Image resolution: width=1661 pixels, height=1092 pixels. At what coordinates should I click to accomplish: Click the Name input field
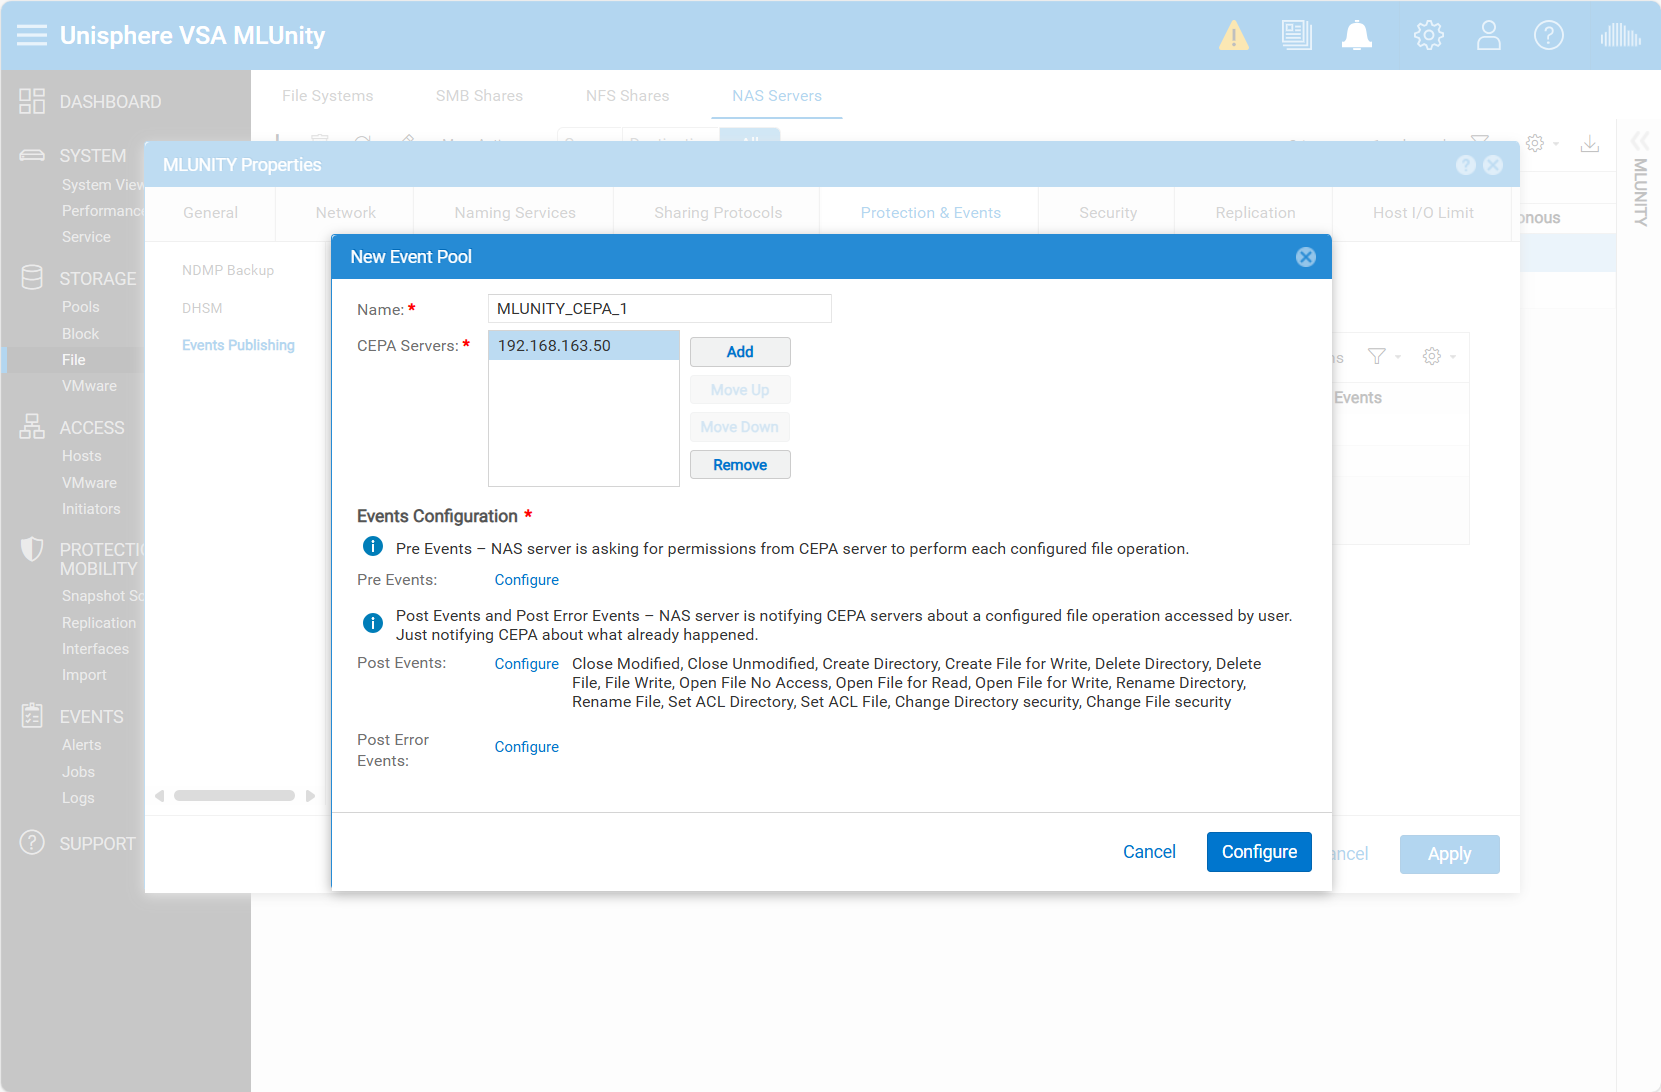(x=659, y=309)
